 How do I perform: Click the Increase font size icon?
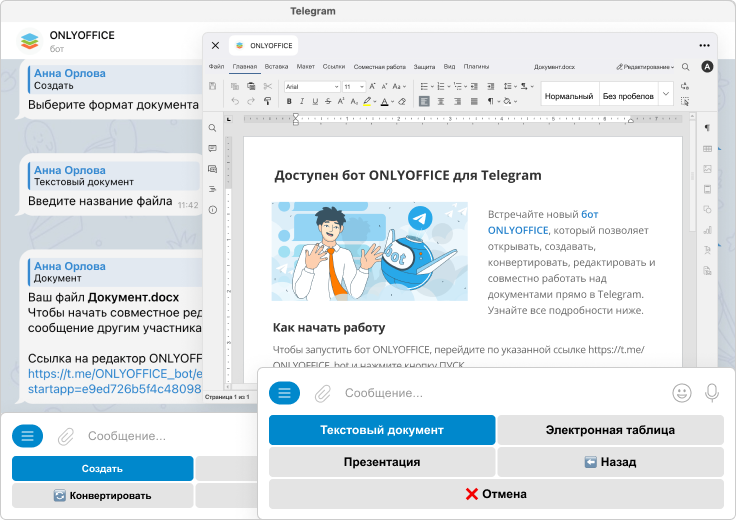pyautogui.click(x=372, y=86)
